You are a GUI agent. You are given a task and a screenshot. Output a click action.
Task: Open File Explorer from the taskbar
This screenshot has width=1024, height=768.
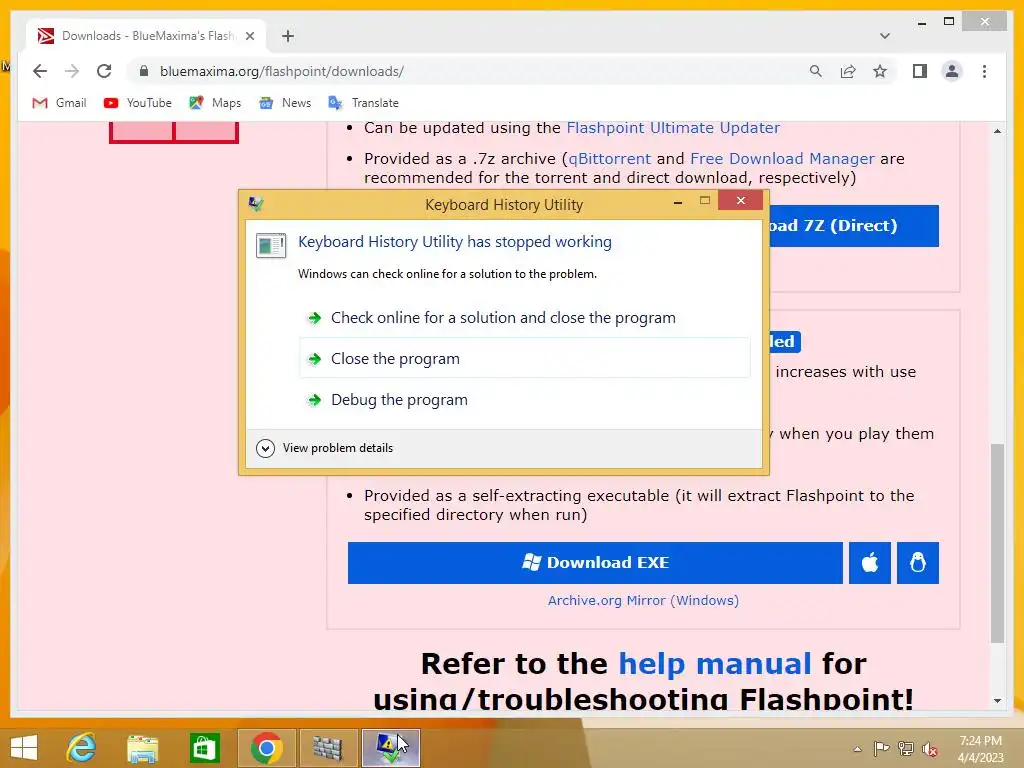pyautogui.click(x=142, y=748)
